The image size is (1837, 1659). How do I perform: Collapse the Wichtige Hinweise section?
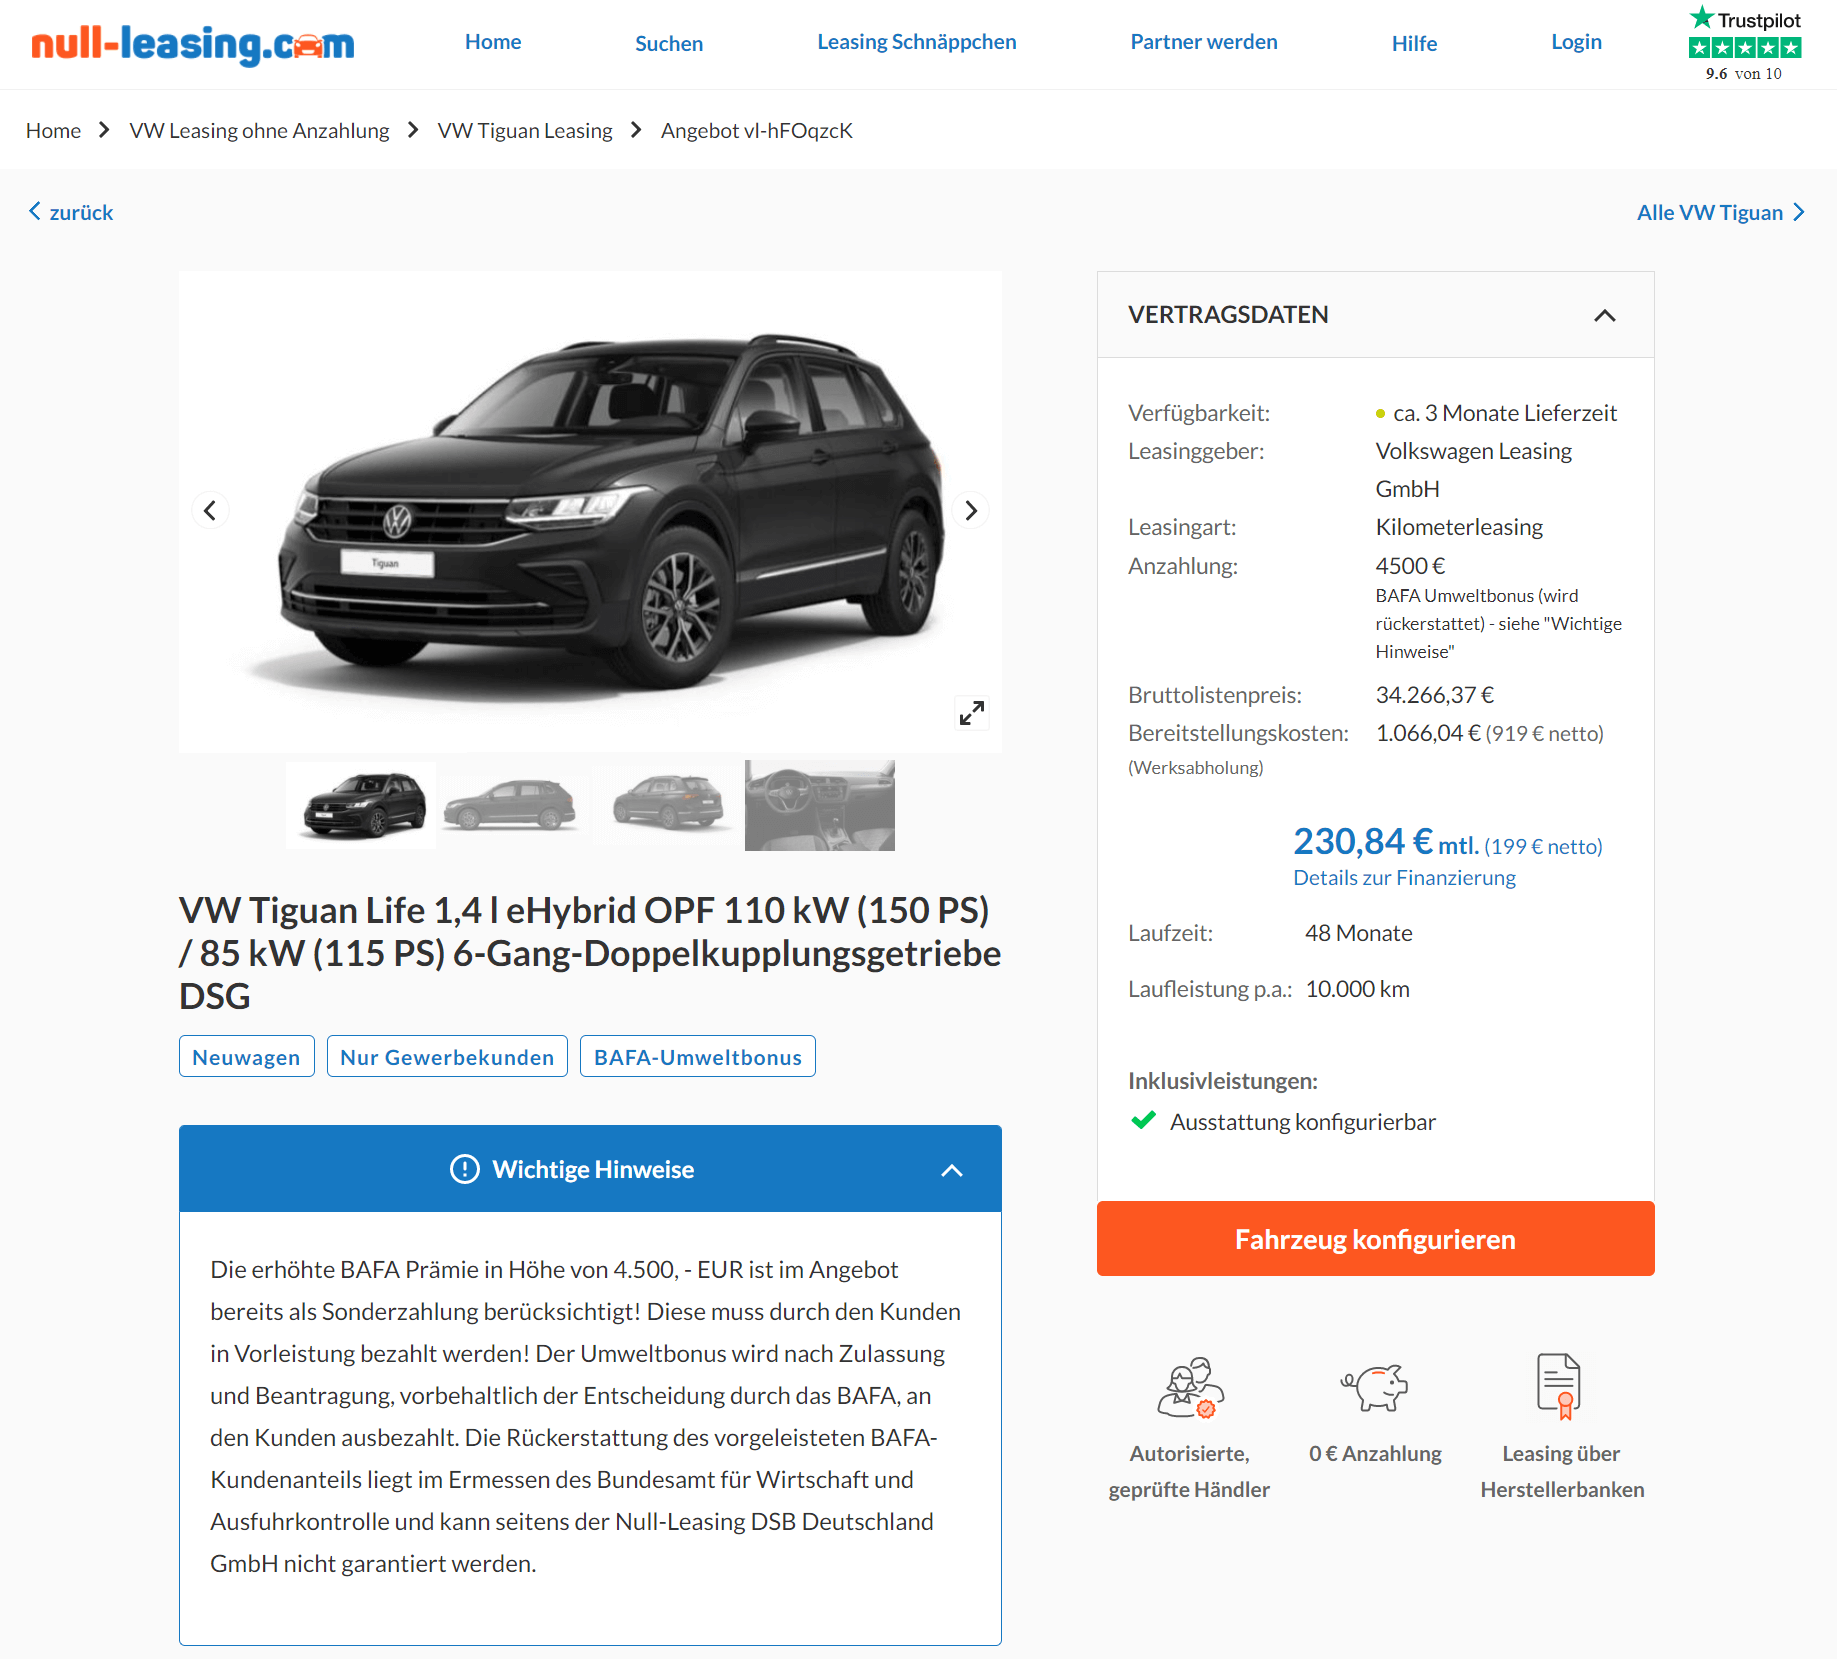pos(952,1170)
